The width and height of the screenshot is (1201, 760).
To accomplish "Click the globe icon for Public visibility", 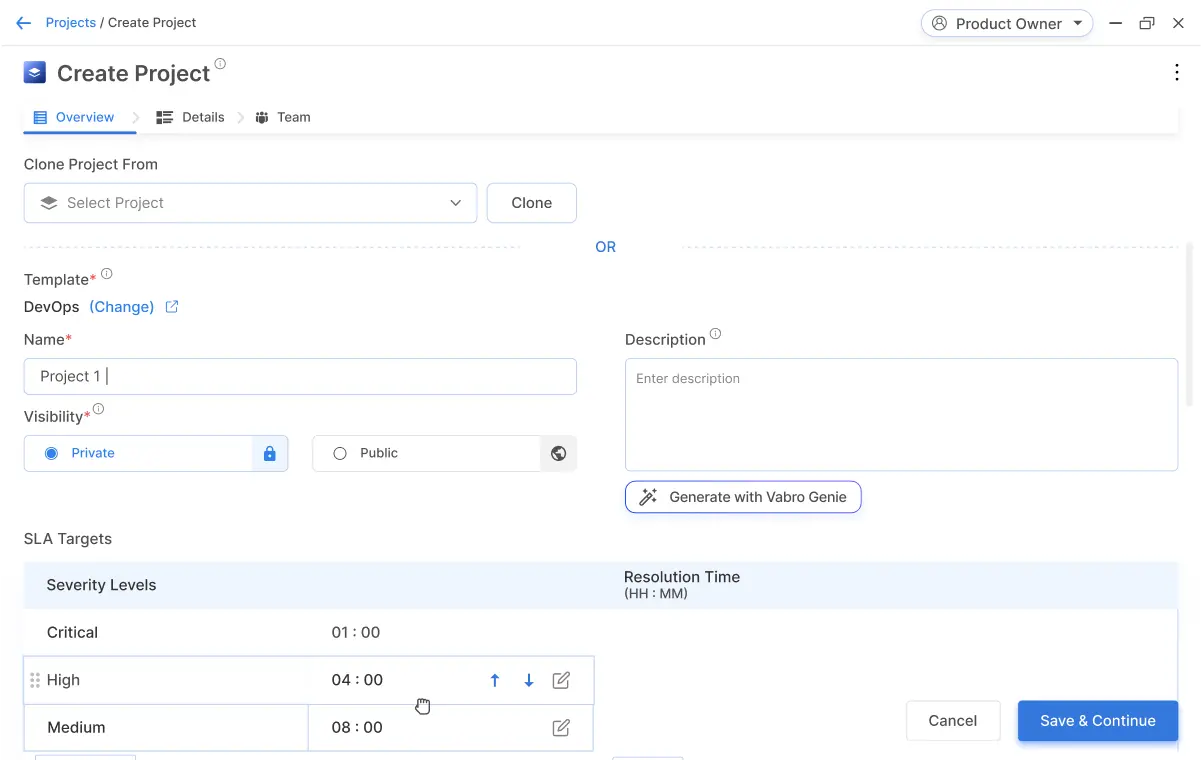I will 559,454.
